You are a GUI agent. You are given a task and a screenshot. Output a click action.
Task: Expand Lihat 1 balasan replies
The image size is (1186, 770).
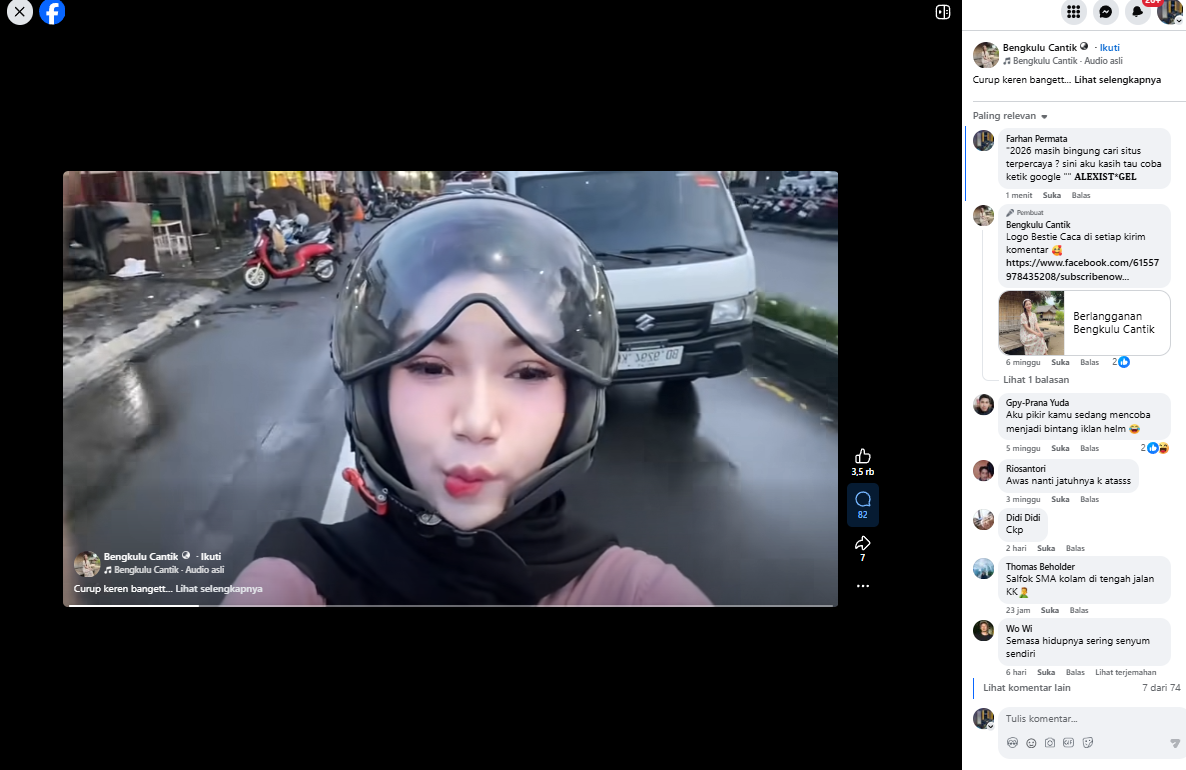click(x=1035, y=380)
